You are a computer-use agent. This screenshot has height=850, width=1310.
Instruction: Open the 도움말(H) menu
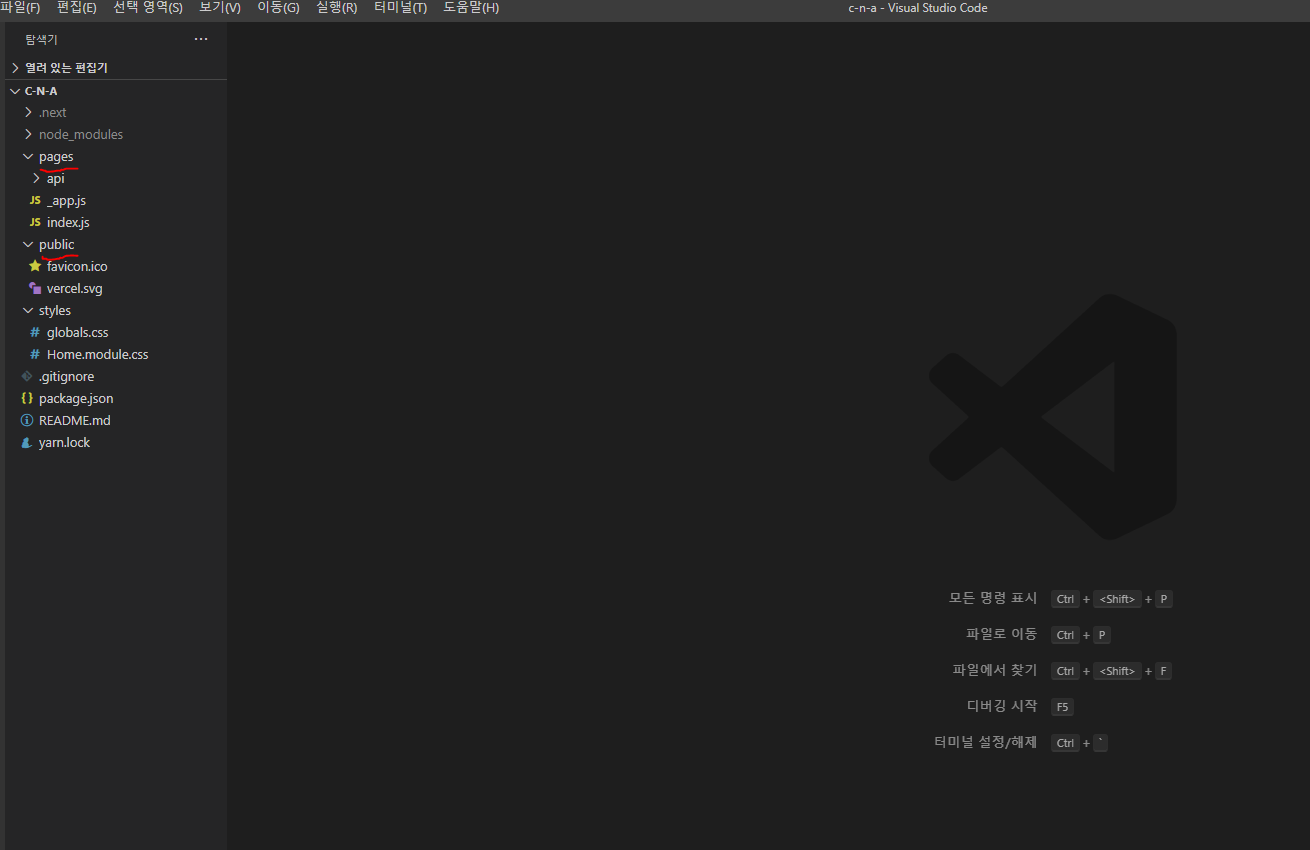[471, 8]
